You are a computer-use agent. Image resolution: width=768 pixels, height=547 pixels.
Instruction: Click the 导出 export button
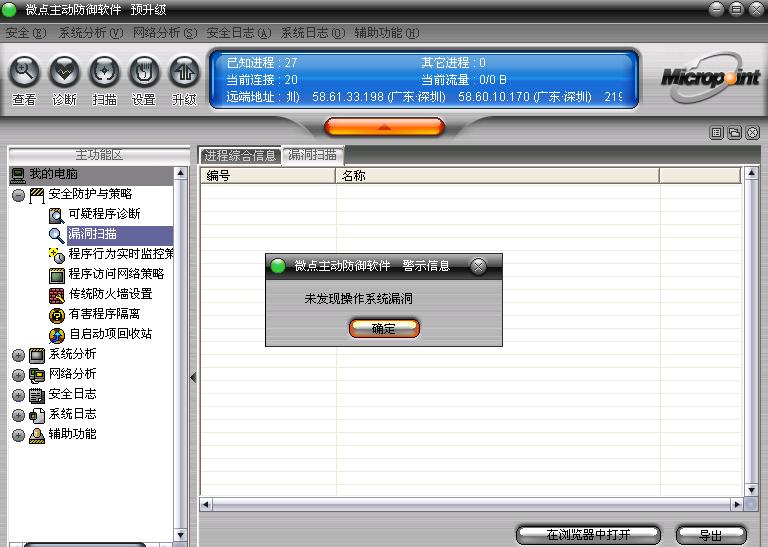(x=711, y=535)
